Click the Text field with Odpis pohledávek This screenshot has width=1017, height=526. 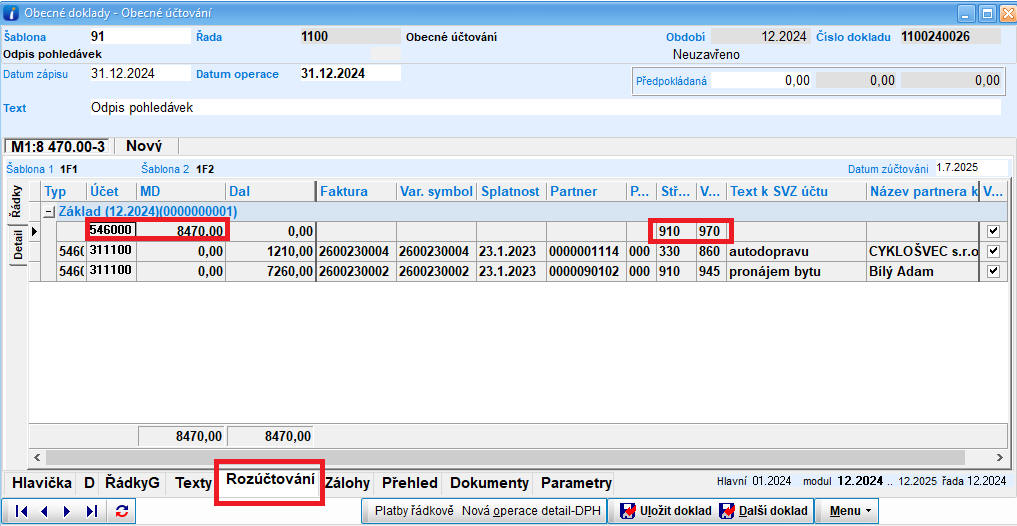(x=543, y=107)
